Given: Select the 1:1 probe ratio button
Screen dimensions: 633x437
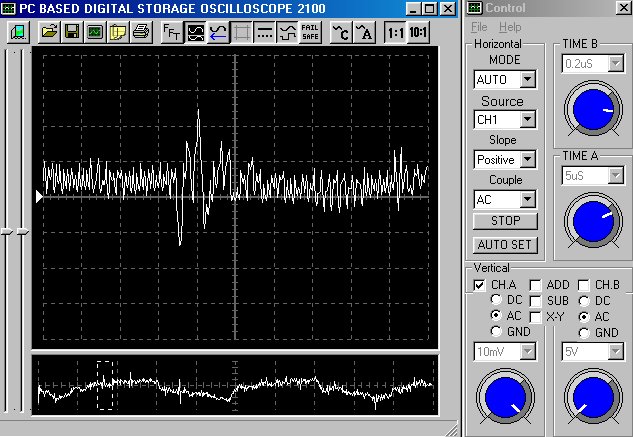Looking at the screenshot, I should tap(395, 31).
